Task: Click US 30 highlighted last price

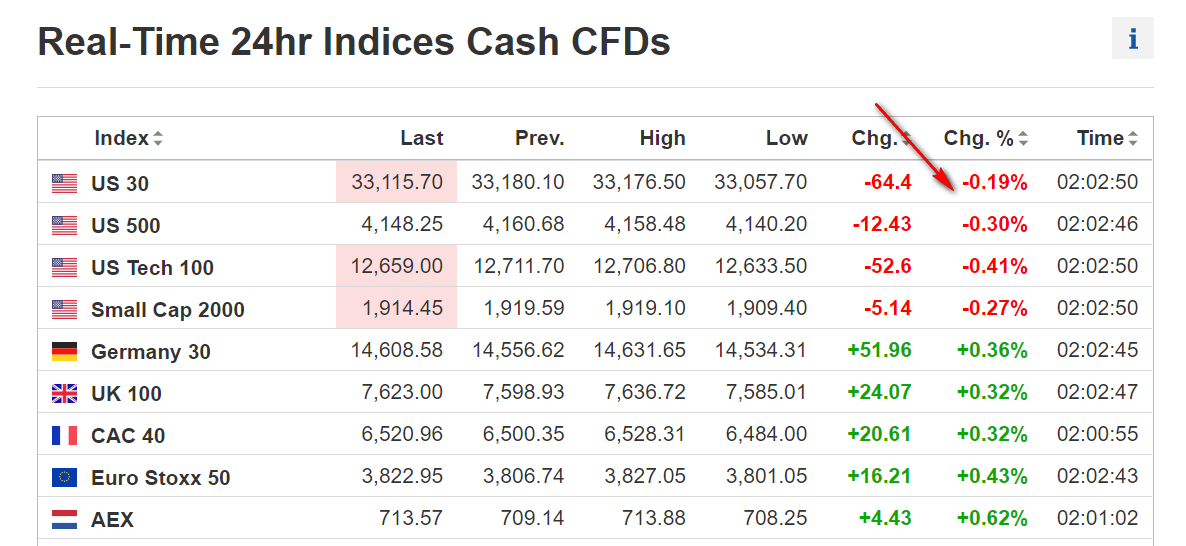Action: click(x=397, y=182)
